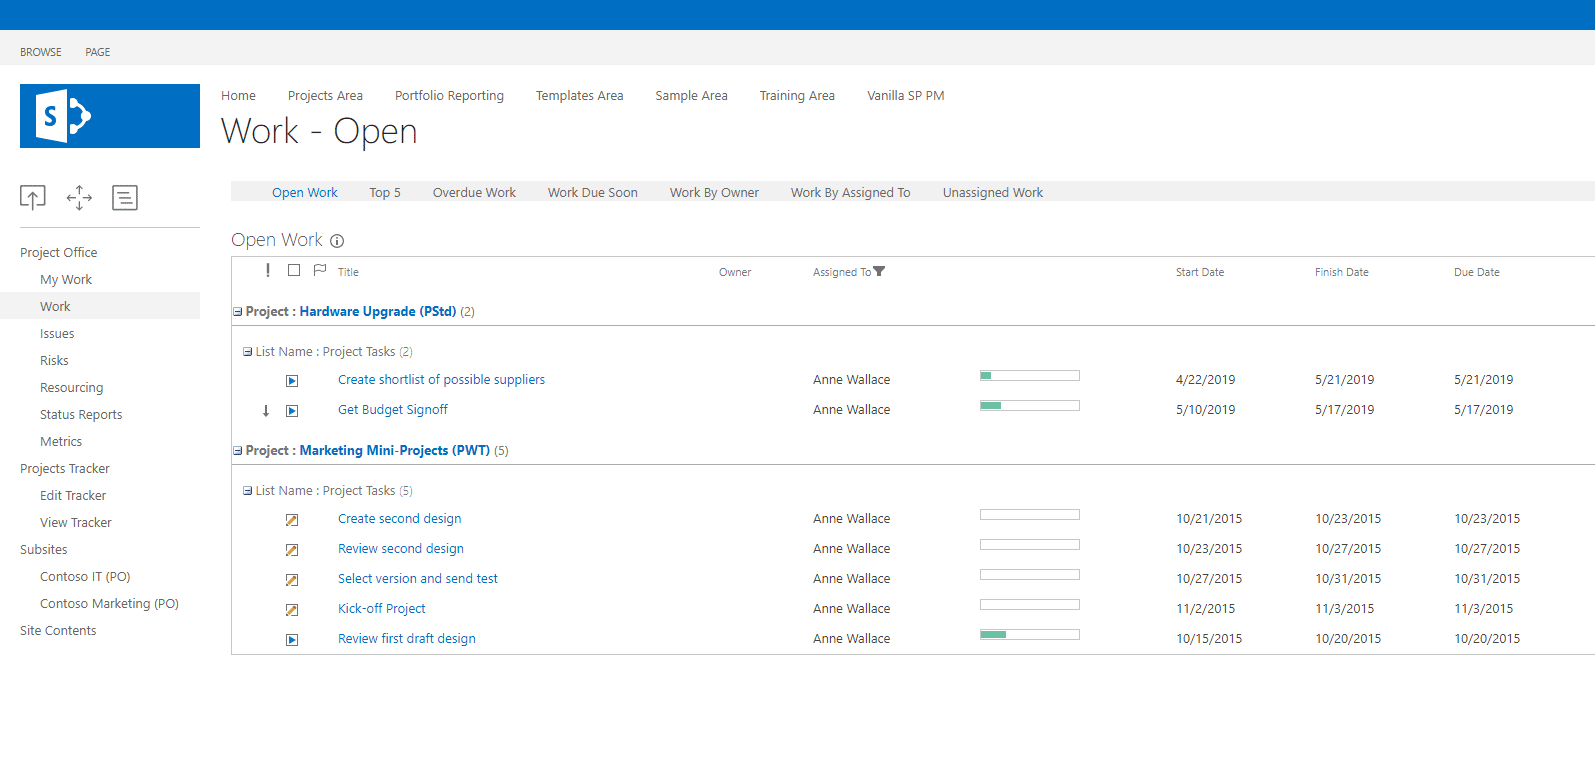The image size is (1595, 767).
Task: Open Risks in the sidebar
Action: [54, 361]
